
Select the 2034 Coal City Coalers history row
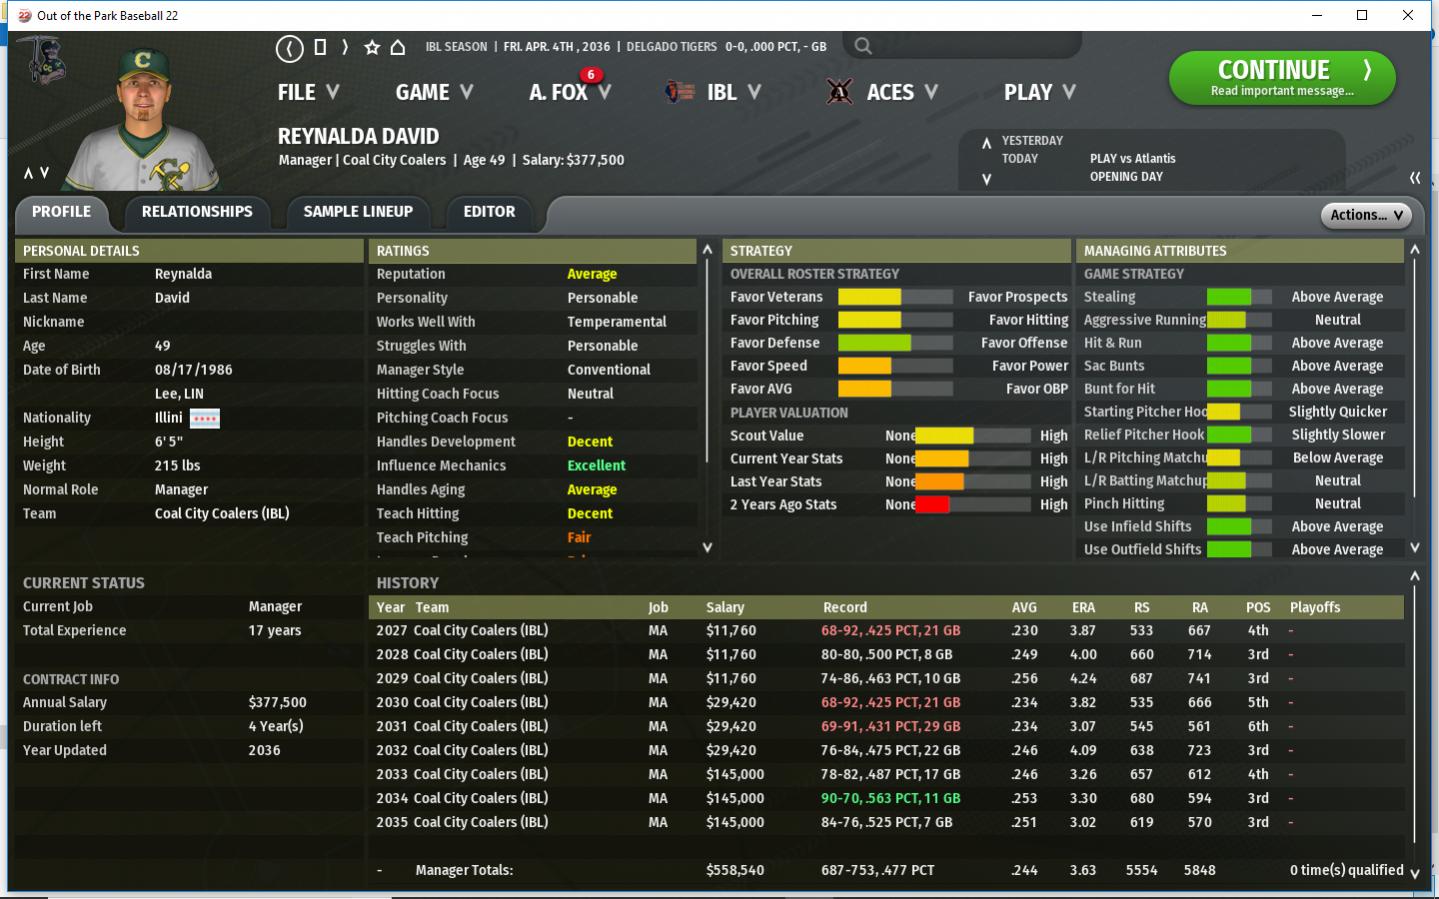[x=886, y=799]
